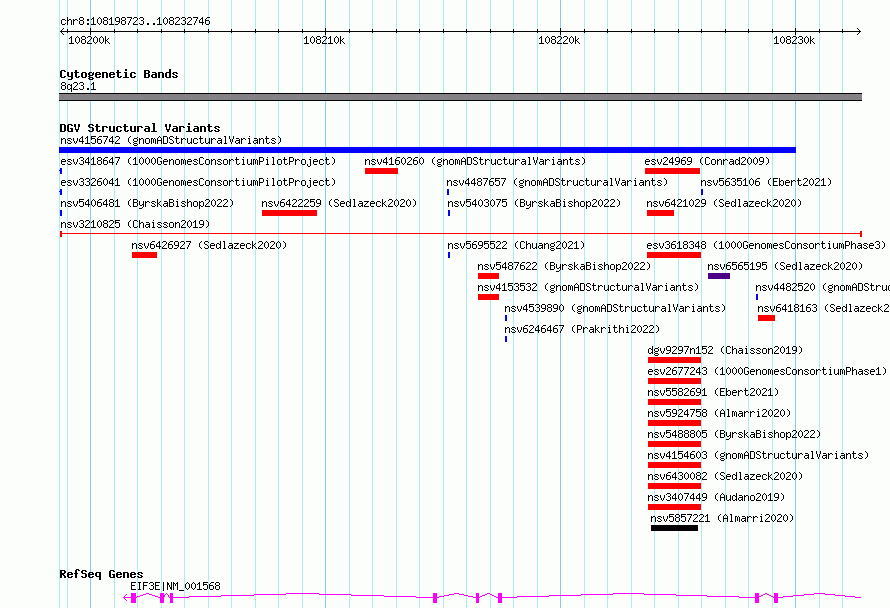Click nsv5487622 red variant bar

click(x=488, y=276)
